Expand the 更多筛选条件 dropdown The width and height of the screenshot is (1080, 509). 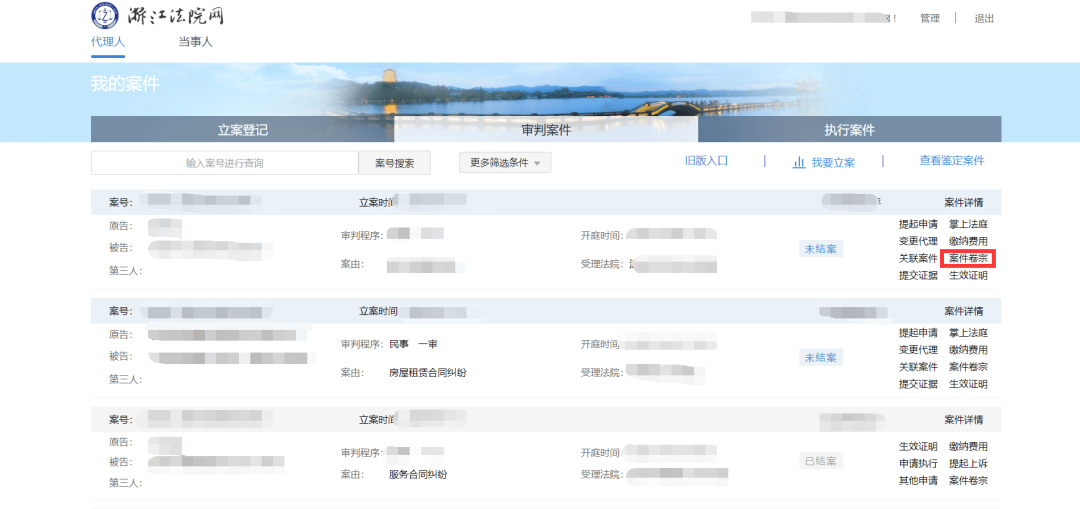point(506,163)
